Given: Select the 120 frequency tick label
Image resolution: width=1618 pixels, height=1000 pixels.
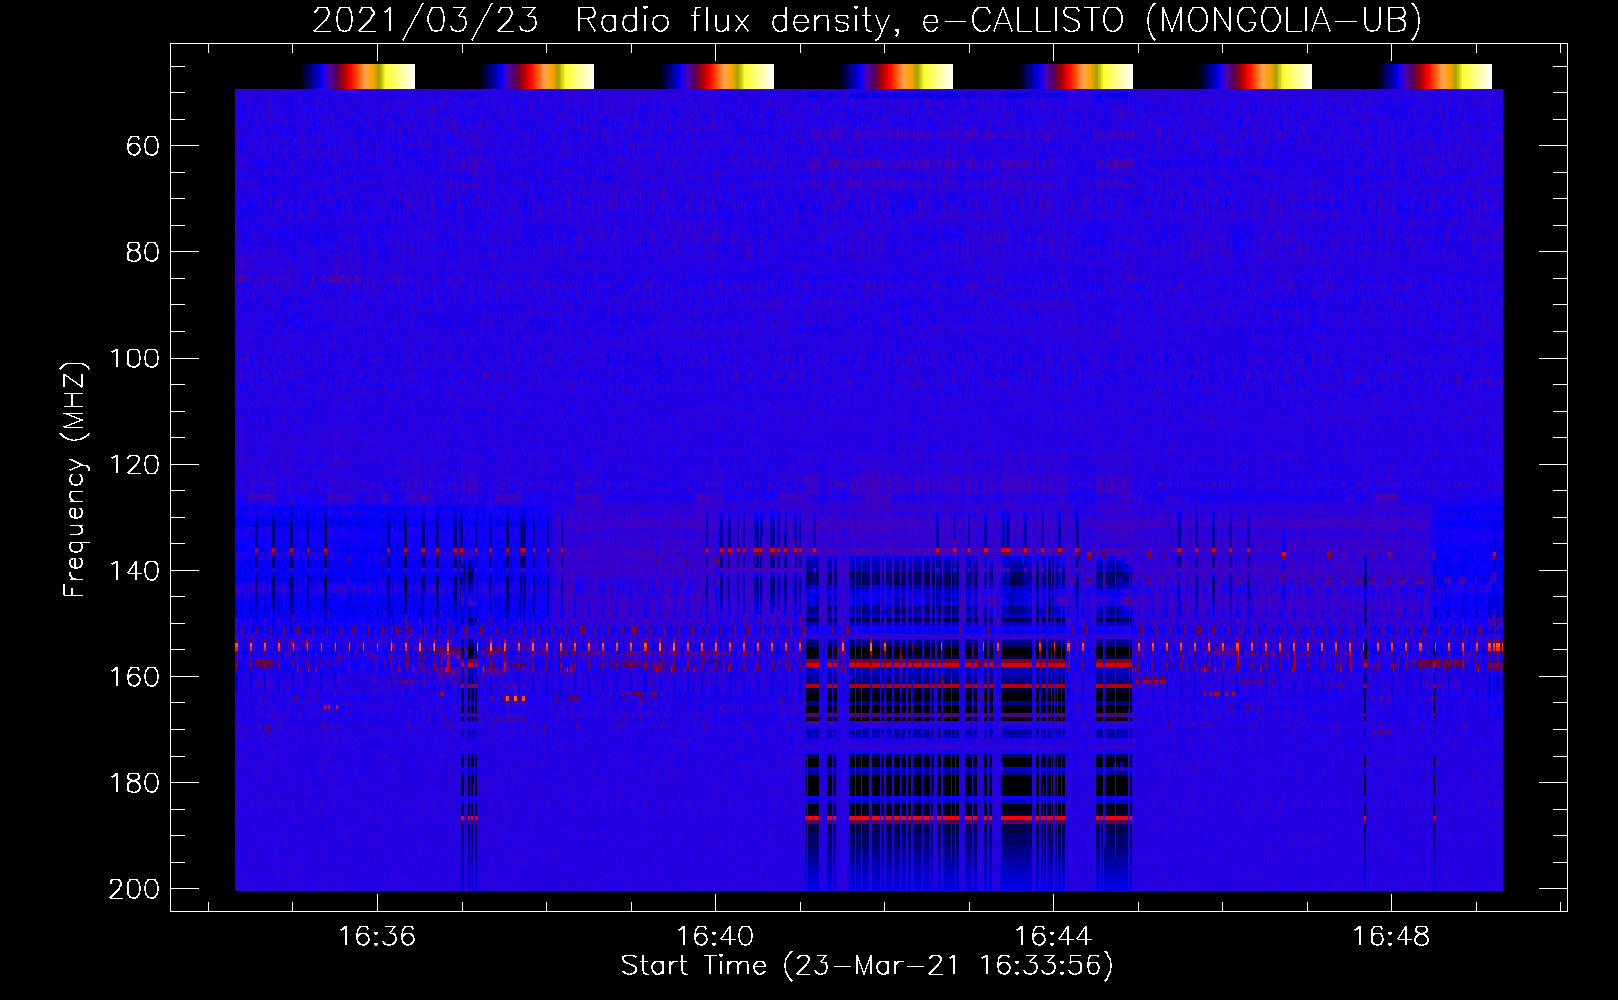Looking at the screenshot, I should tap(134, 464).
